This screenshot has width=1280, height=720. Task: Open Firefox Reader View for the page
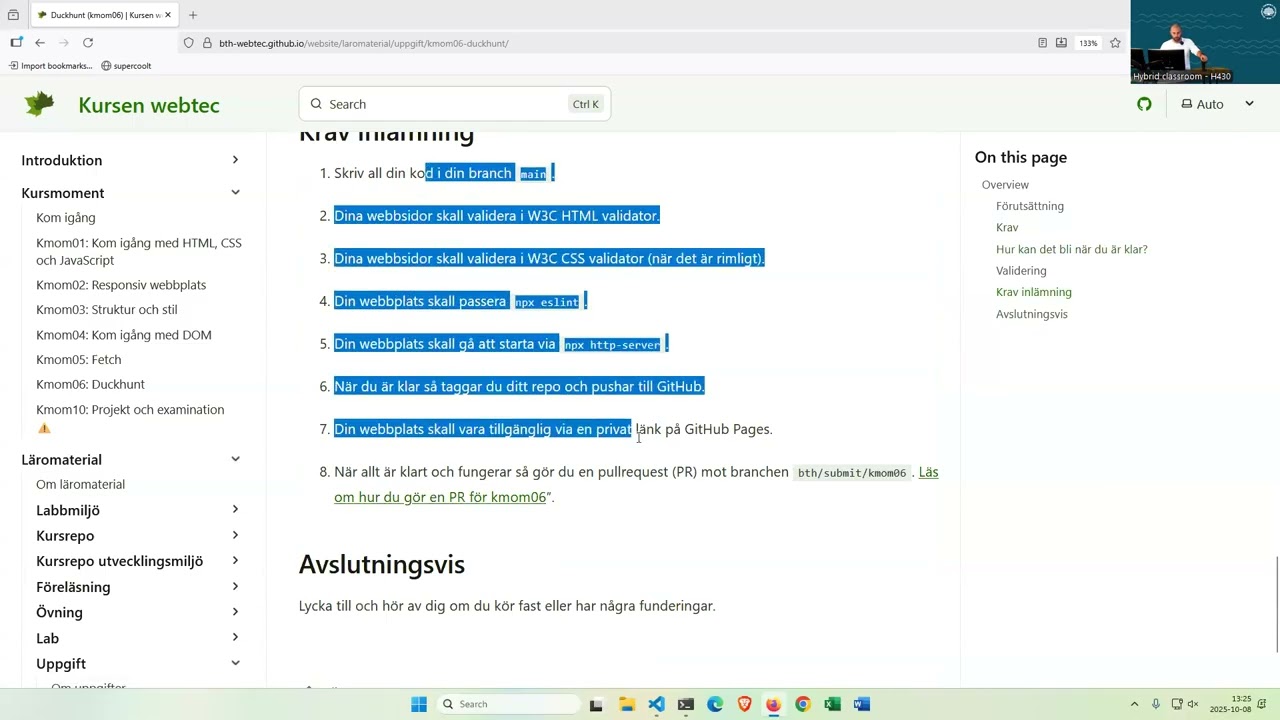pyautogui.click(x=1041, y=43)
